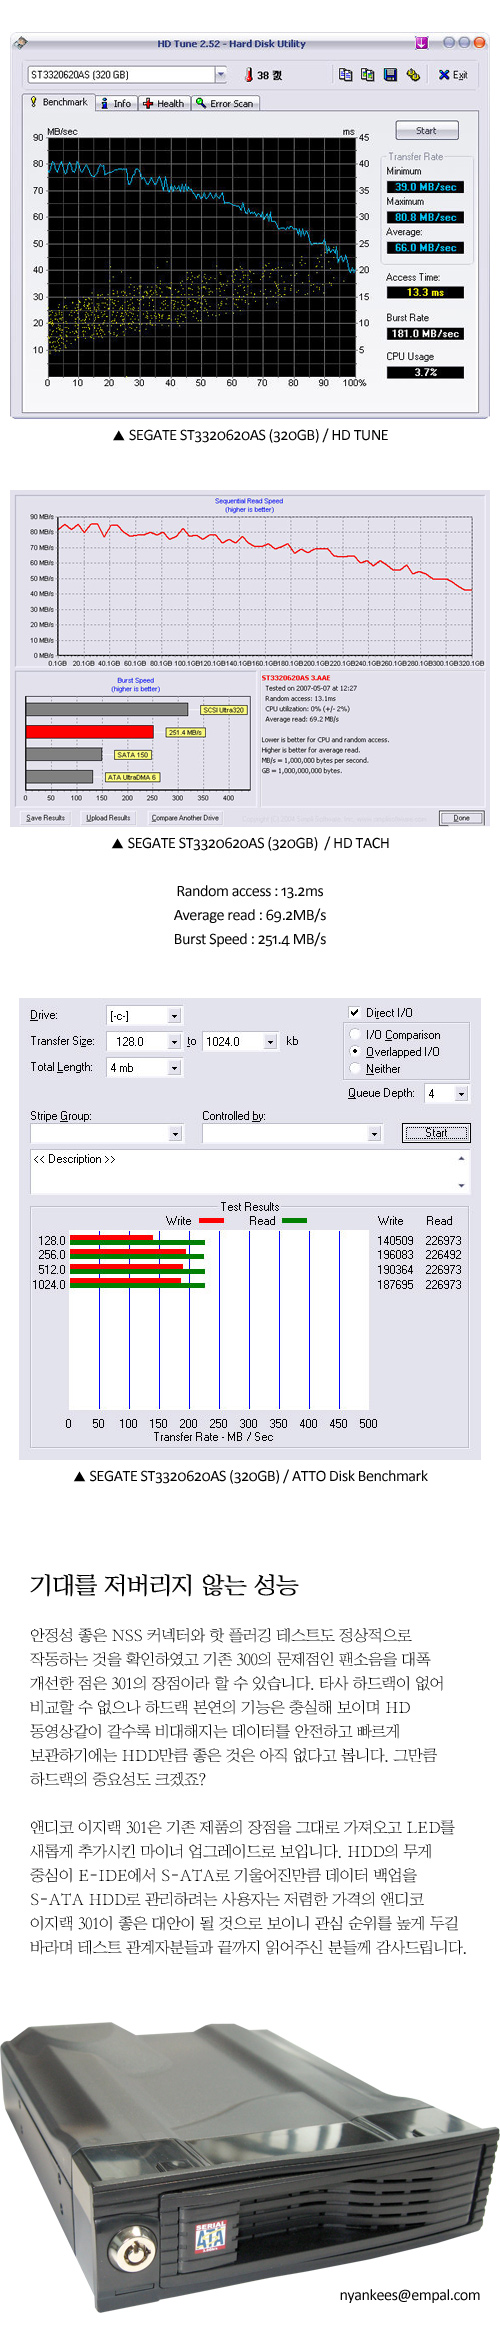
Task: Click the nyankees@empal.com email text
Action: tap(410, 2295)
